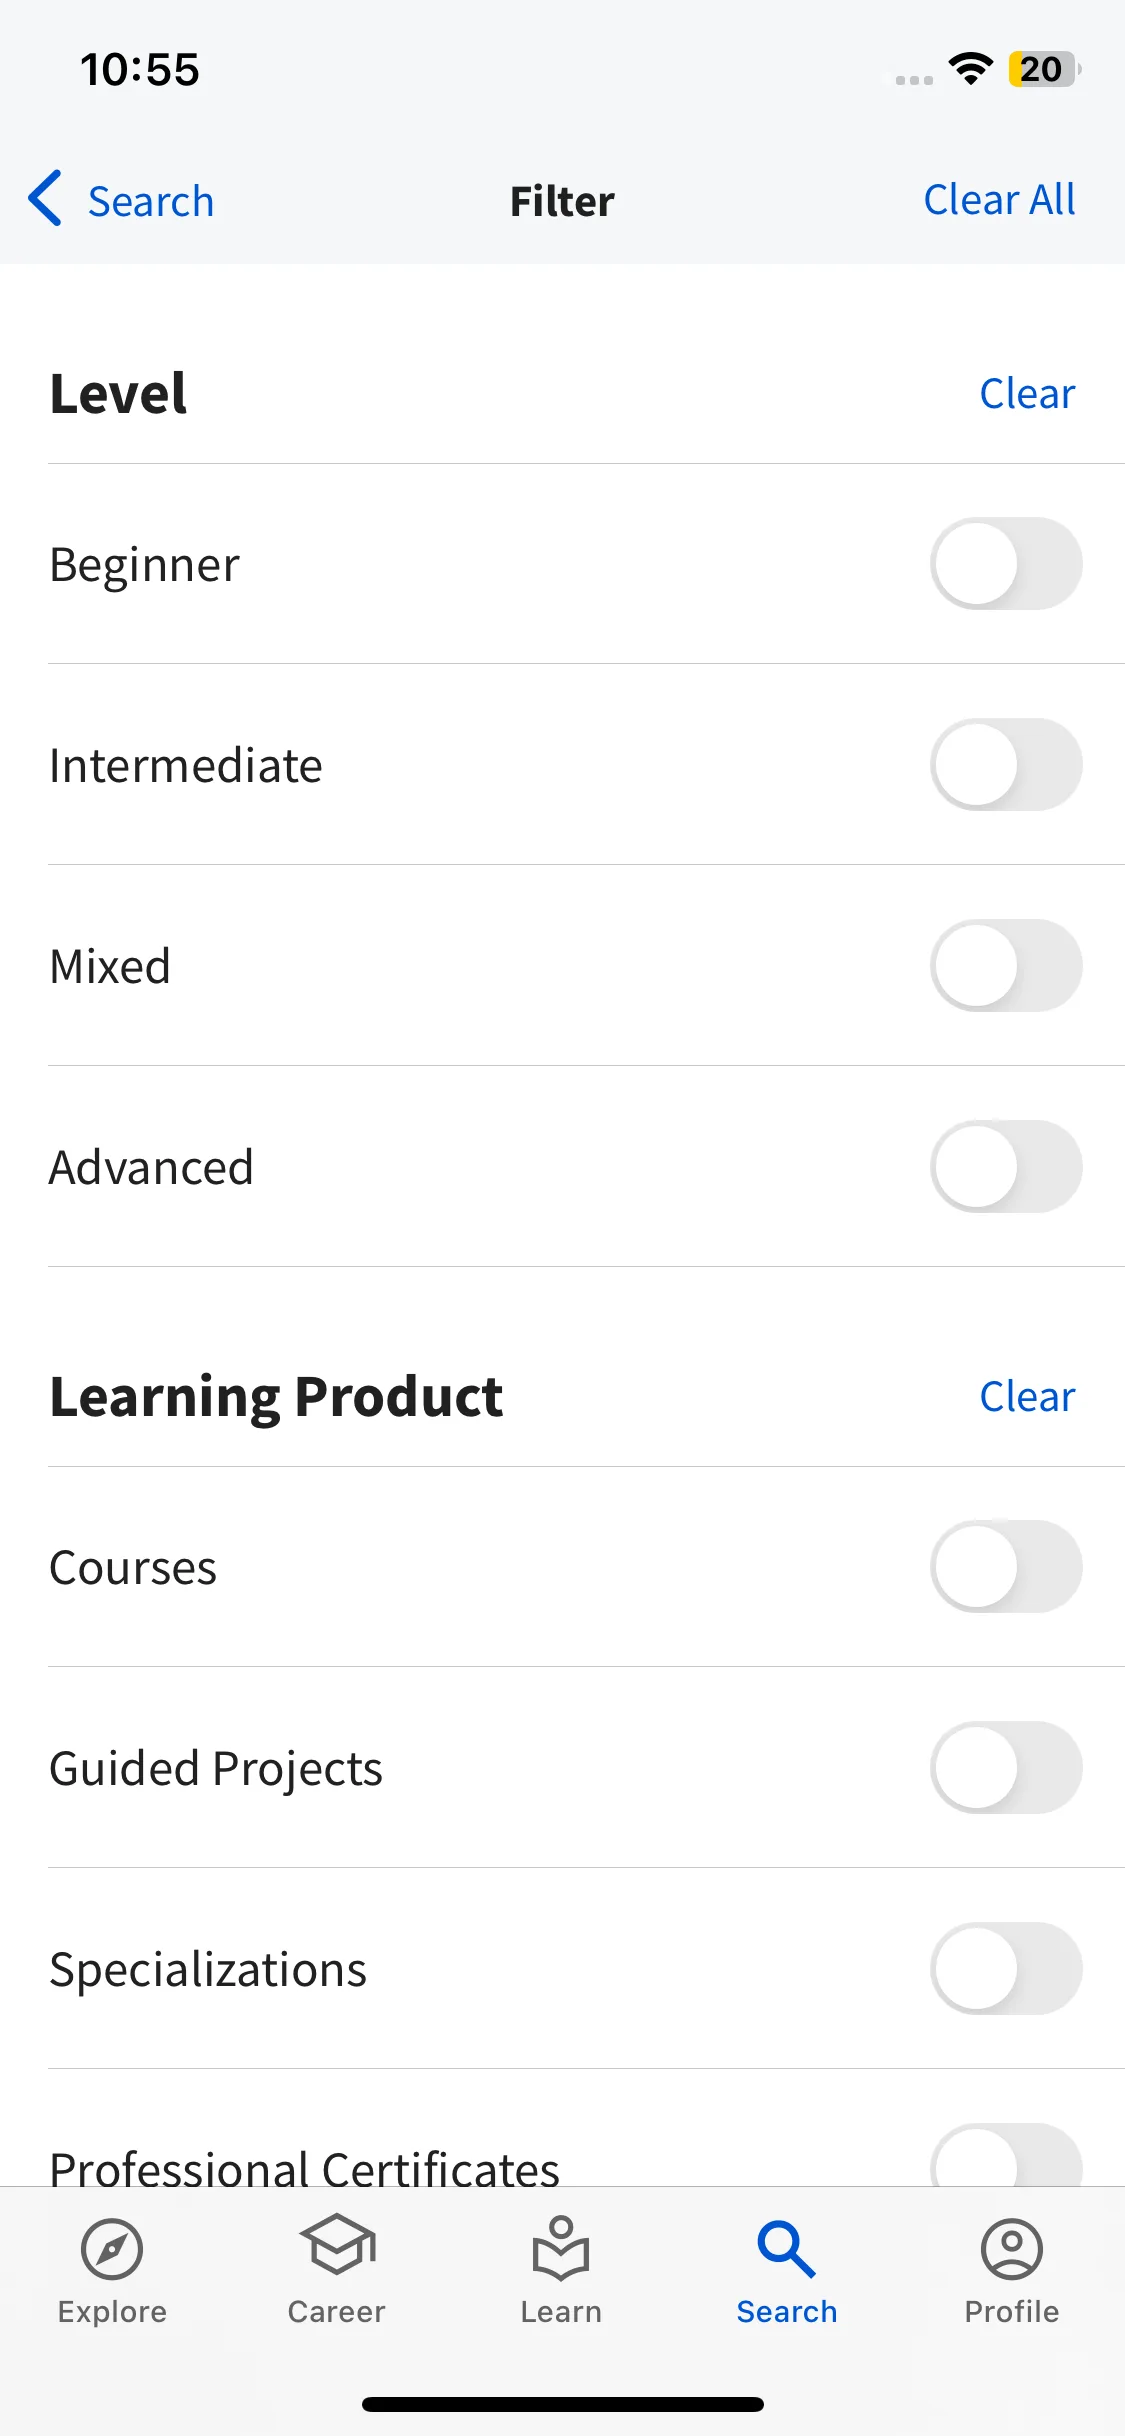Switch on the Courses filter
This screenshot has height=2436, width=1125.
tap(1006, 1567)
